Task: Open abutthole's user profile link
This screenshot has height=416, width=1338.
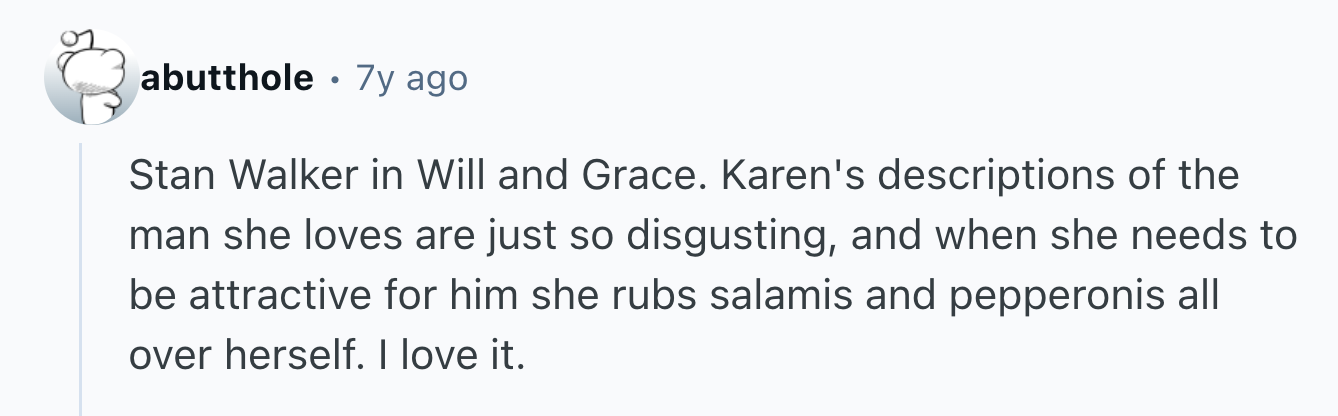Action: tap(227, 78)
